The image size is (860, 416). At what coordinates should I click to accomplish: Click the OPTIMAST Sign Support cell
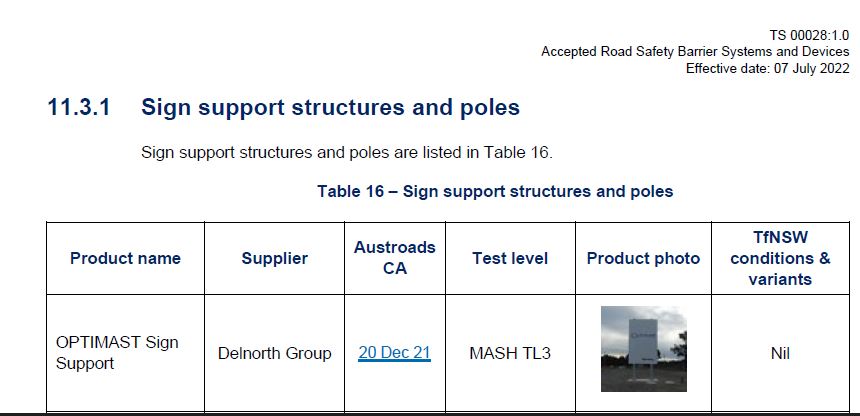[117, 352]
